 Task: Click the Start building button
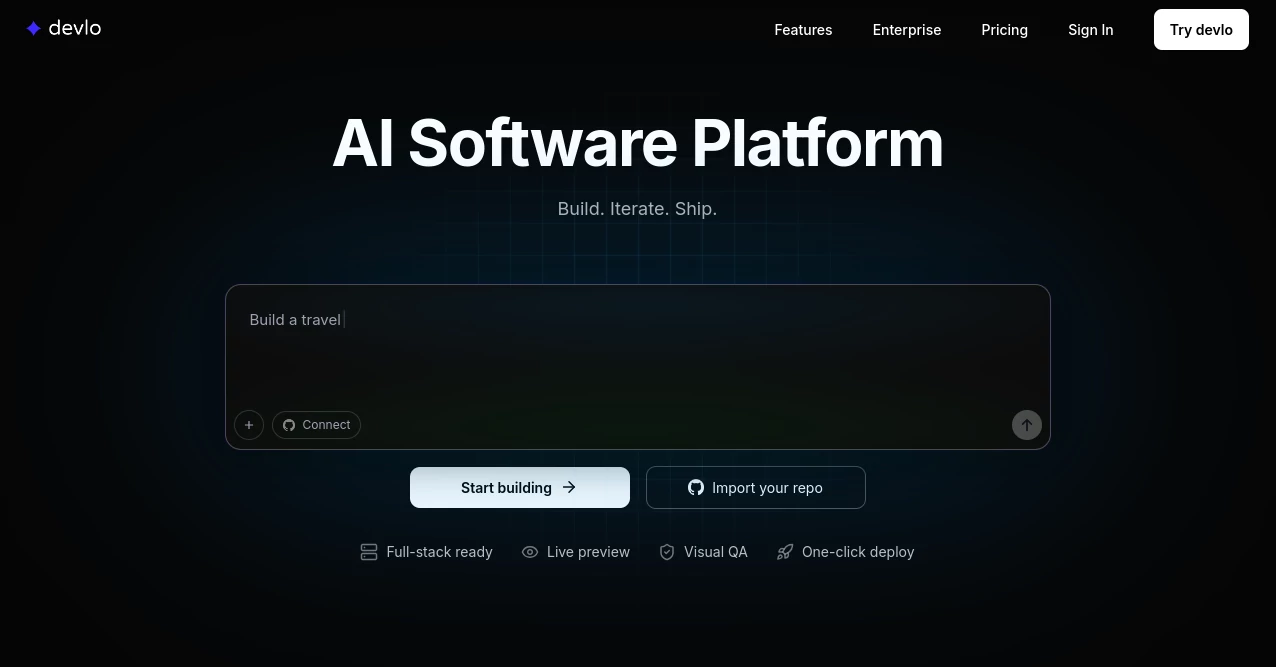pos(519,487)
